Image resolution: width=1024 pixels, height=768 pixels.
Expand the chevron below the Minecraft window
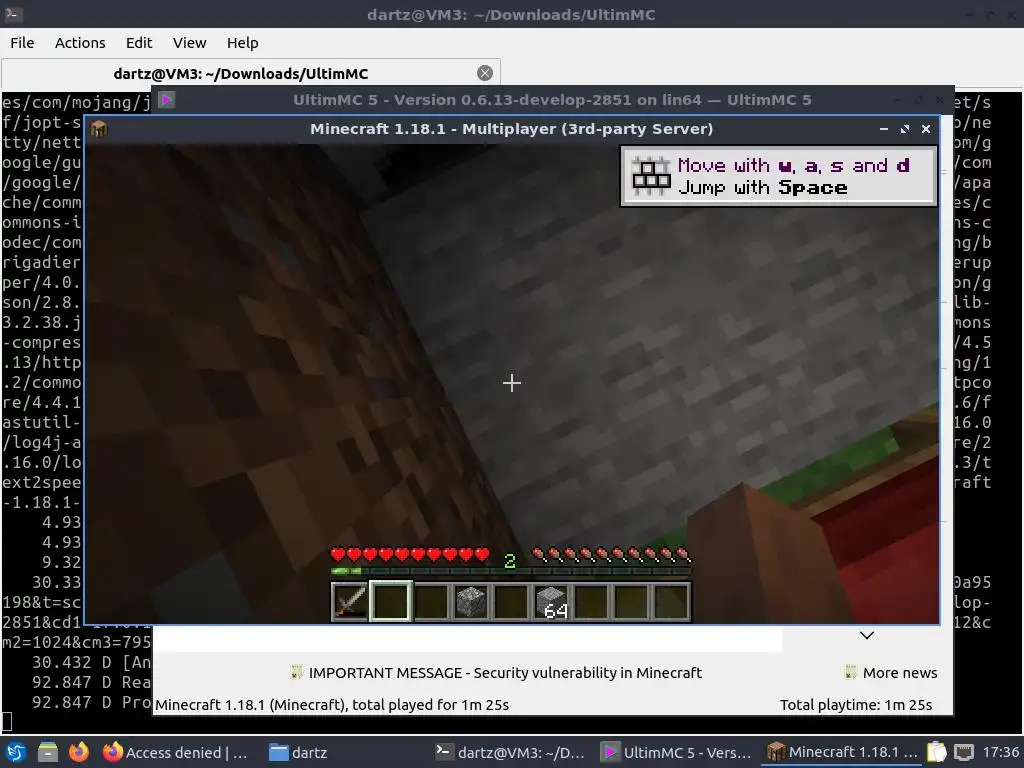click(x=867, y=635)
